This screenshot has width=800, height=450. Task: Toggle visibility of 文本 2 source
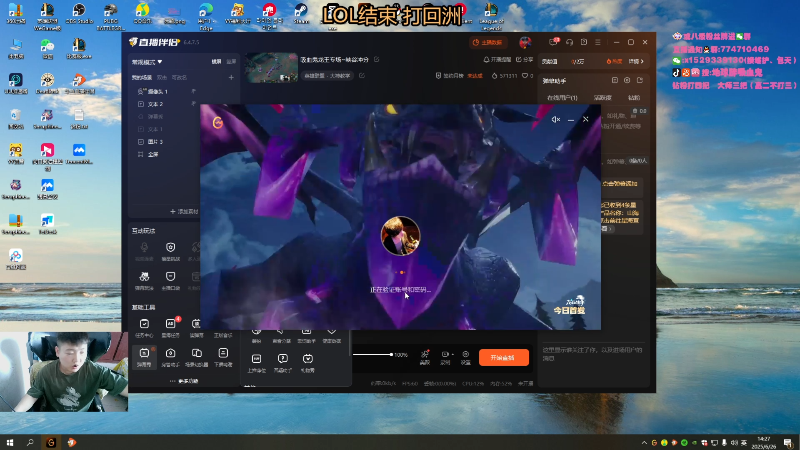[x=193, y=104]
